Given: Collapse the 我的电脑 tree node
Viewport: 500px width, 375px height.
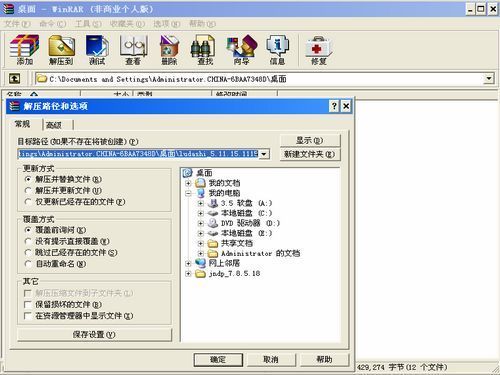Looking at the screenshot, I should 188,193.
